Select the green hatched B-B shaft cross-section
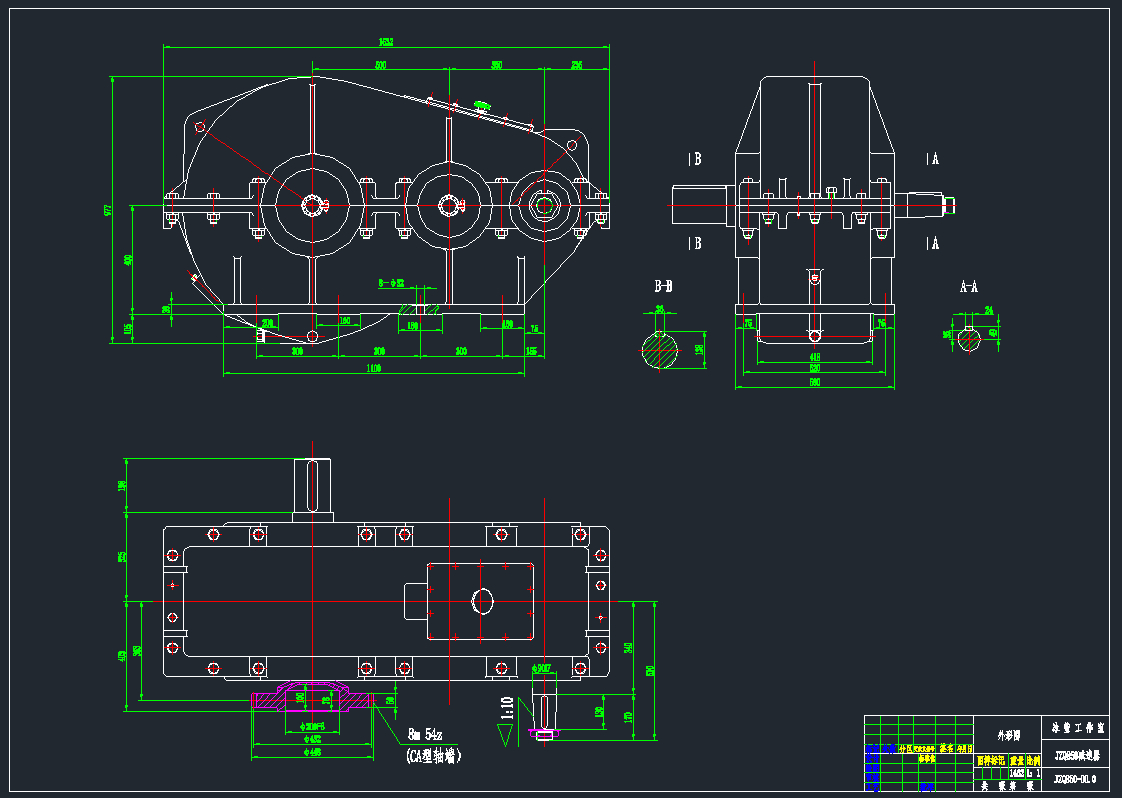This screenshot has height=798, width=1122. (660, 349)
